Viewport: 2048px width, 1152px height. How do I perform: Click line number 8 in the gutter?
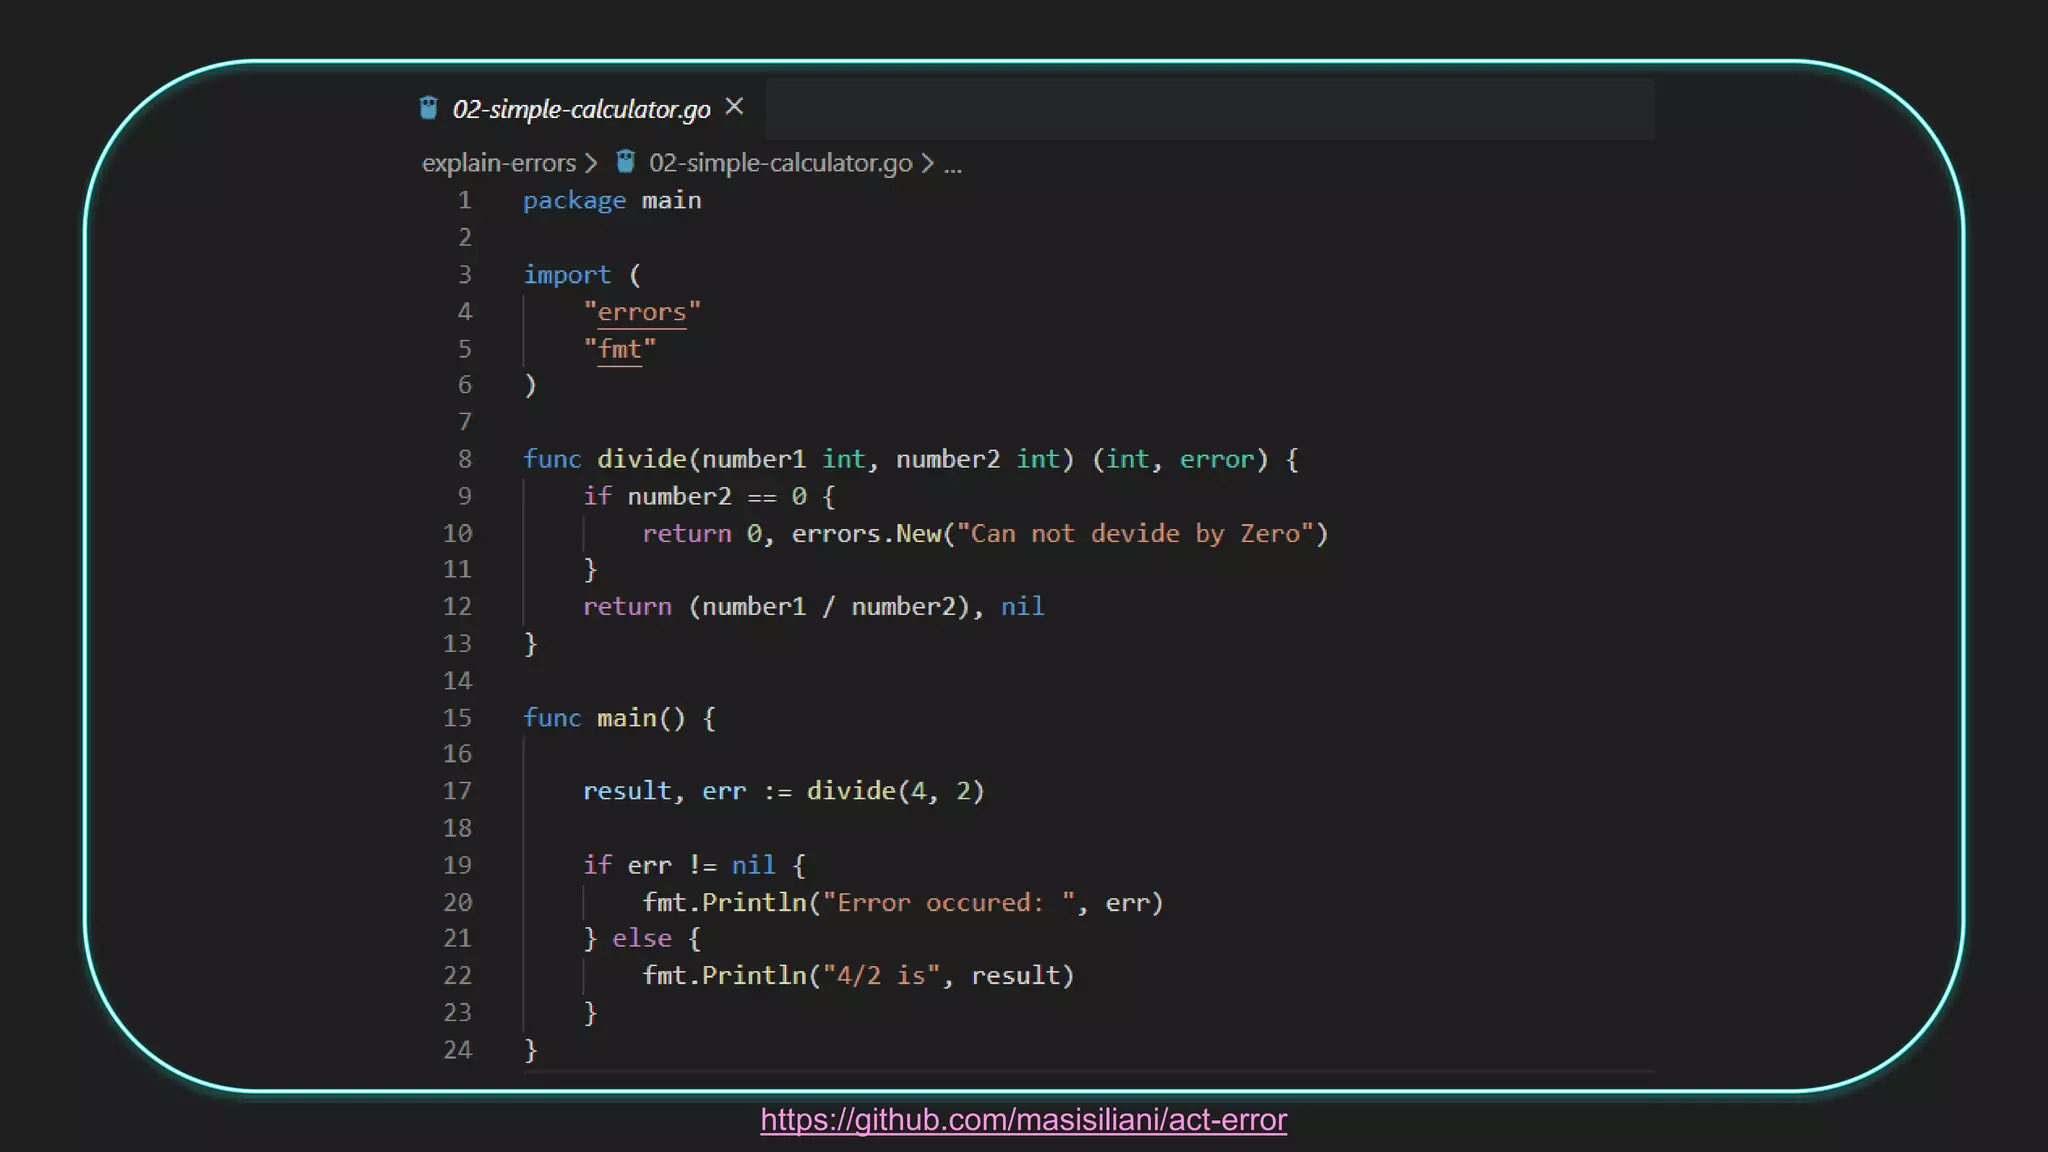pyautogui.click(x=465, y=460)
